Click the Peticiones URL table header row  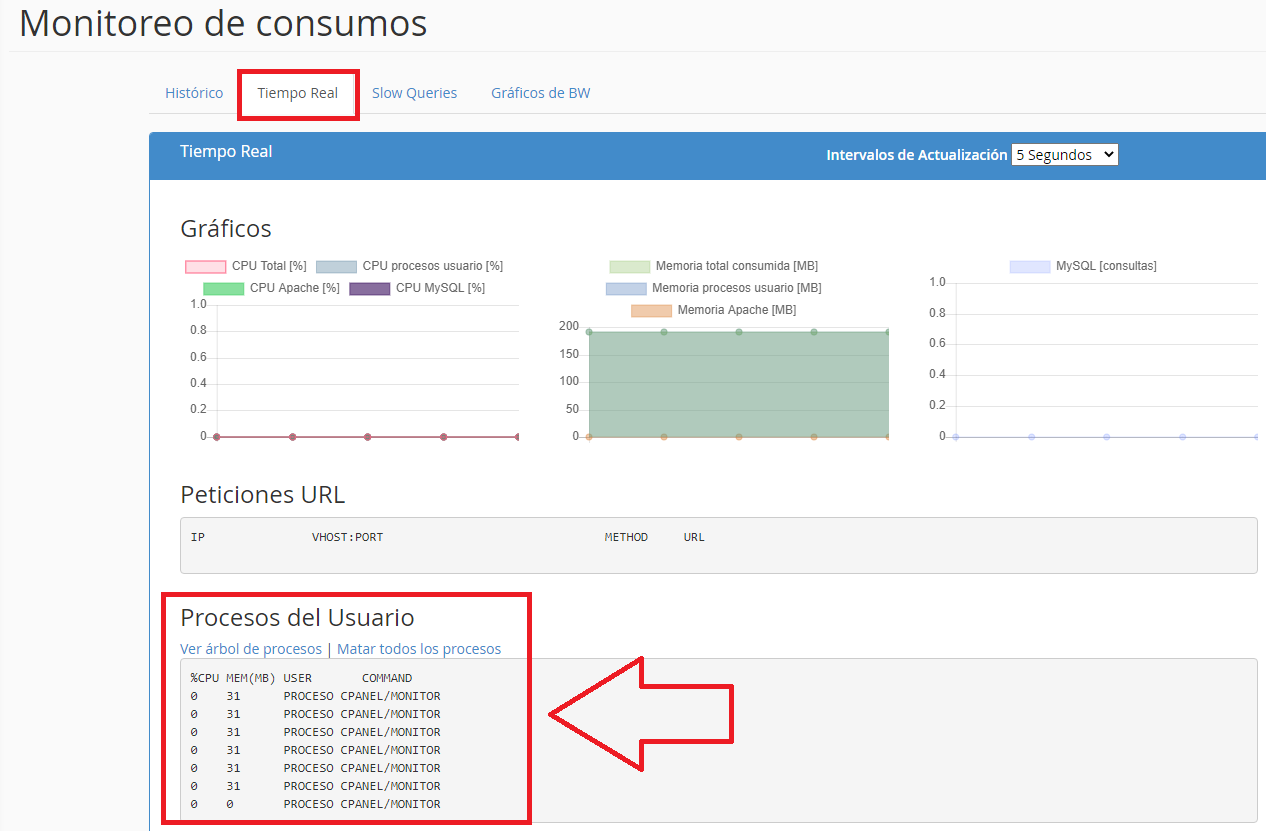coord(447,537)
